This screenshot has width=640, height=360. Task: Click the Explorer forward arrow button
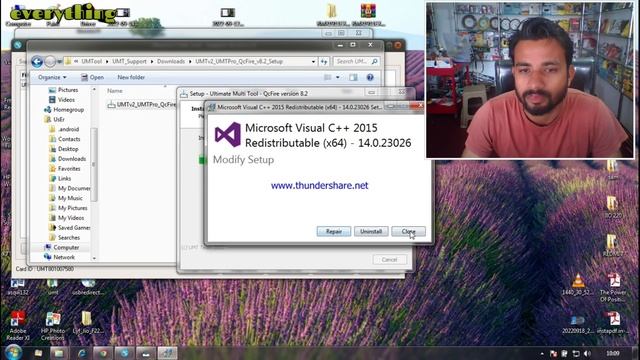tap(50, 62)
